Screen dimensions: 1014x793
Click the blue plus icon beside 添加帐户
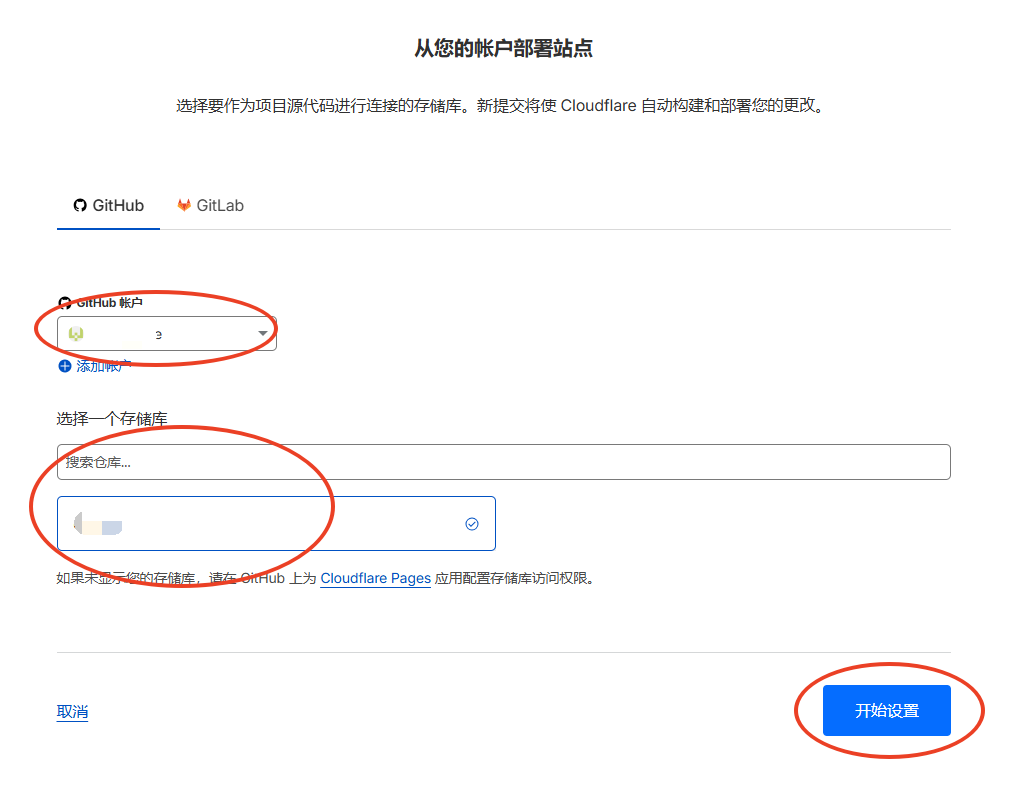click(x=65, y=366)
